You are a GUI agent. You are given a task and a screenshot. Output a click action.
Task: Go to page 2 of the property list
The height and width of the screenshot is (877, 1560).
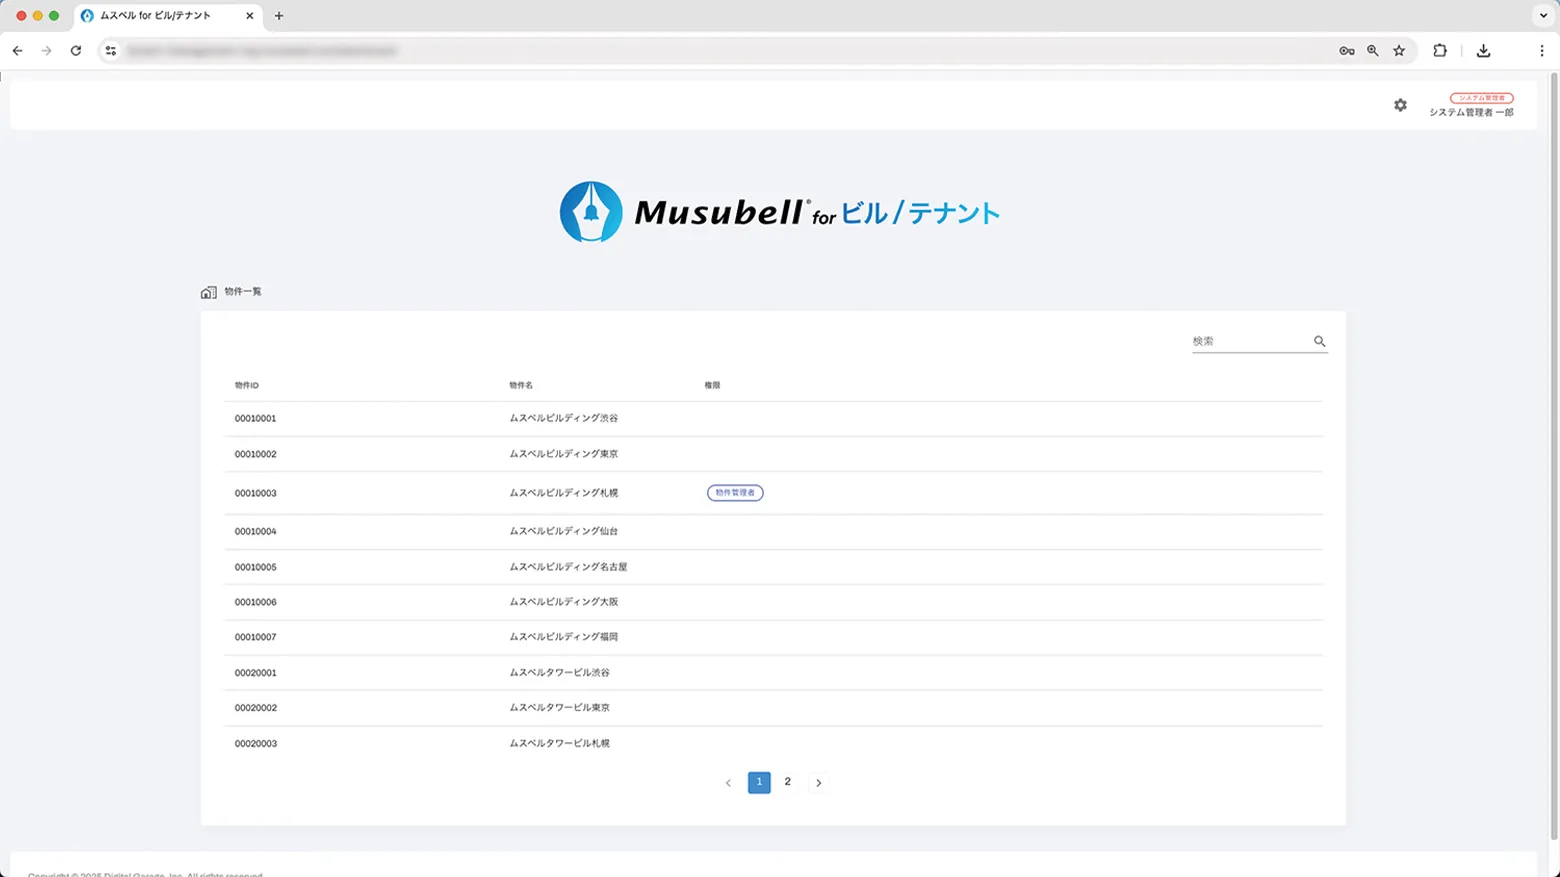788,782
